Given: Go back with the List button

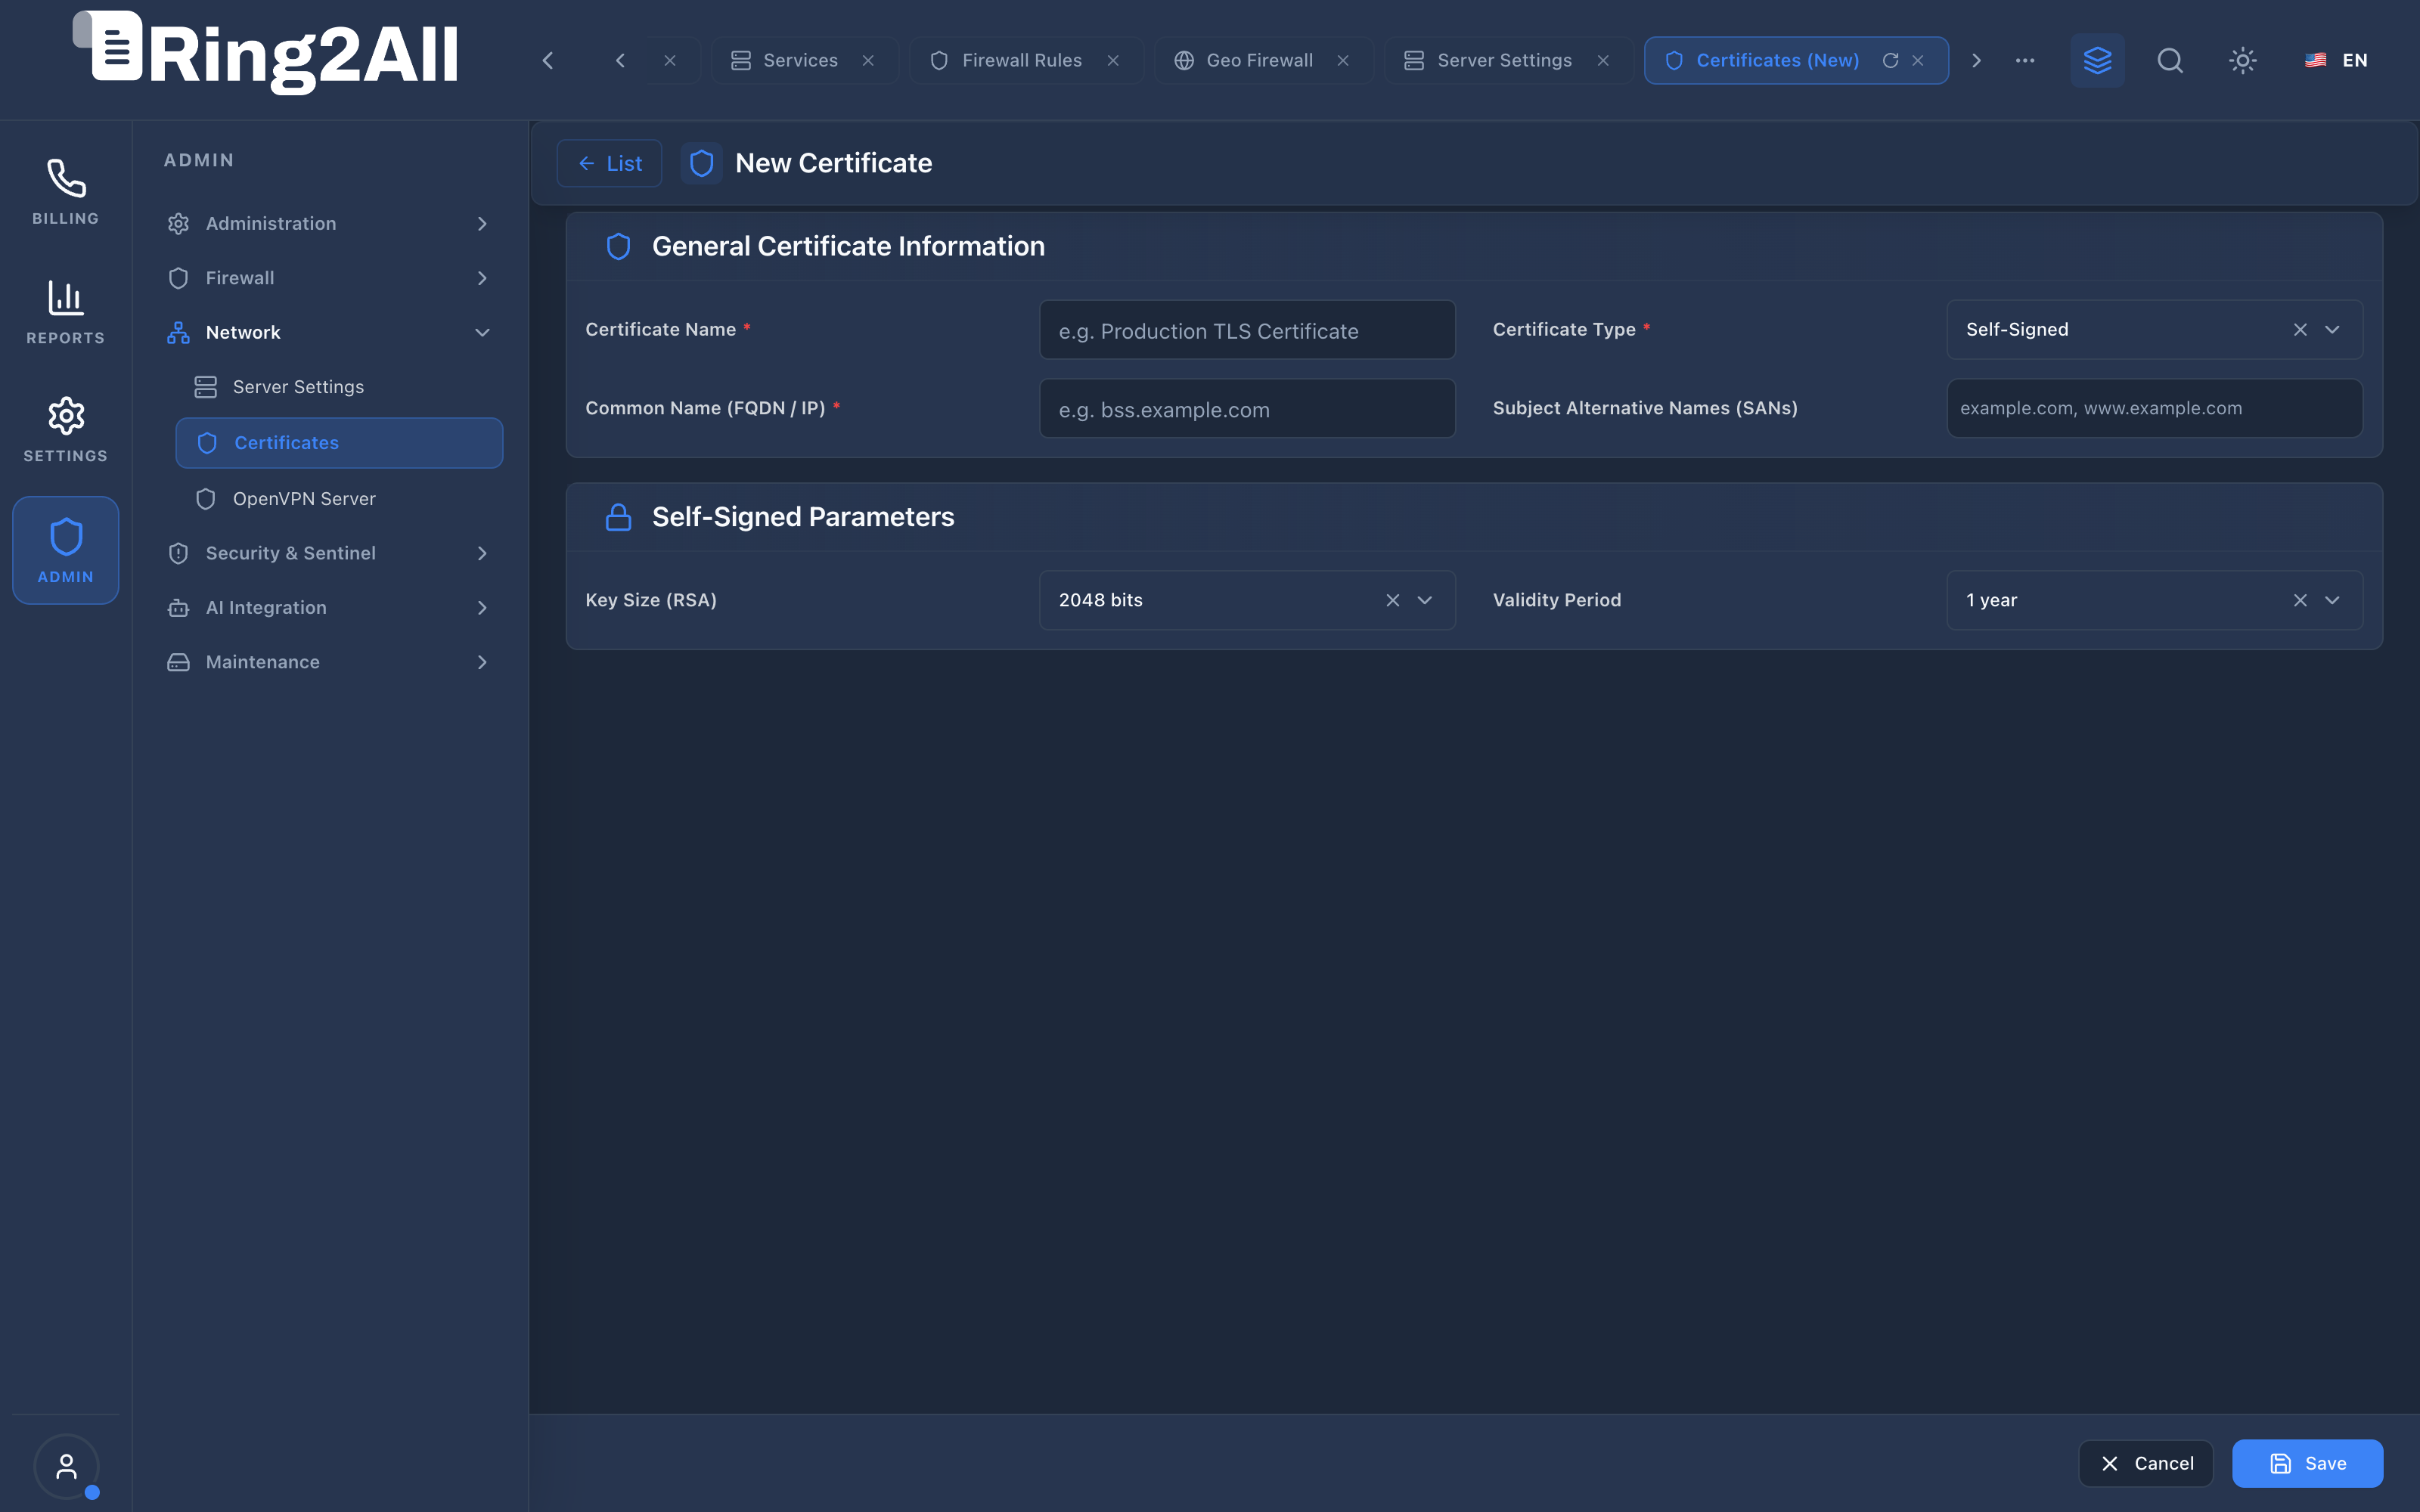Looking at the screenshot, I should pos(609,163).
